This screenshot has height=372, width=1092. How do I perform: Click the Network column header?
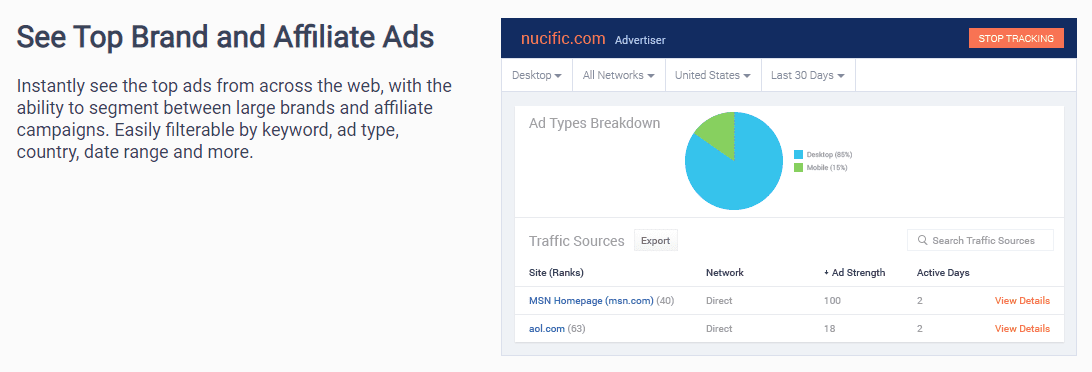(x=725, y=272)
